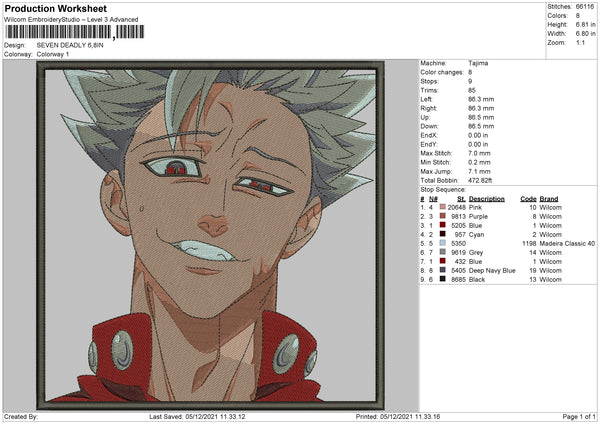Select the Total Bobbin value 472.82ft
Viewport: 600px width, 424px height.
click(x=480, y=180)
